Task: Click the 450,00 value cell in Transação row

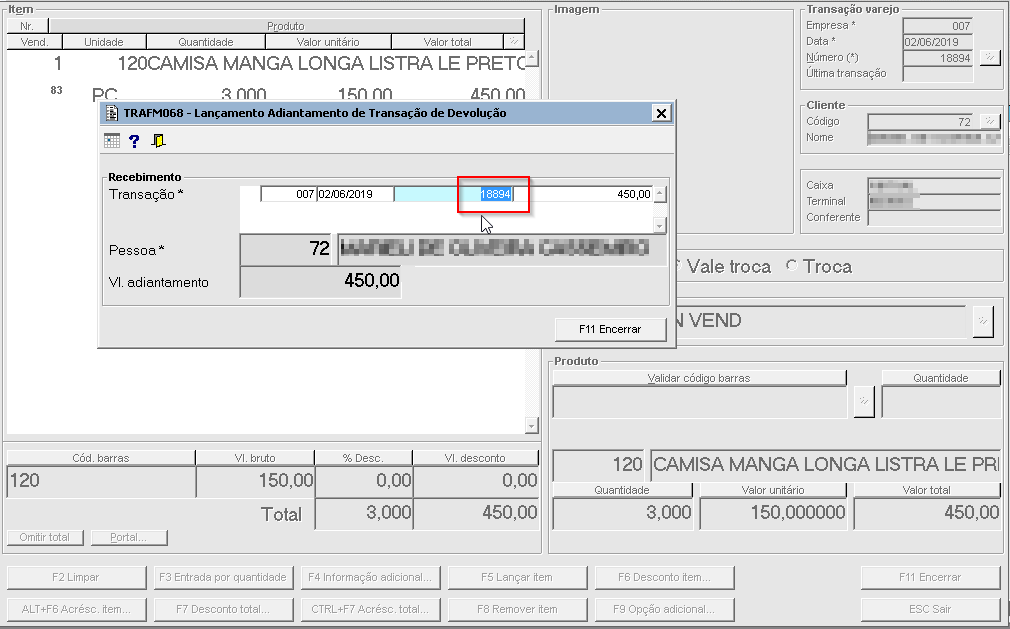Action: [583, 194]
